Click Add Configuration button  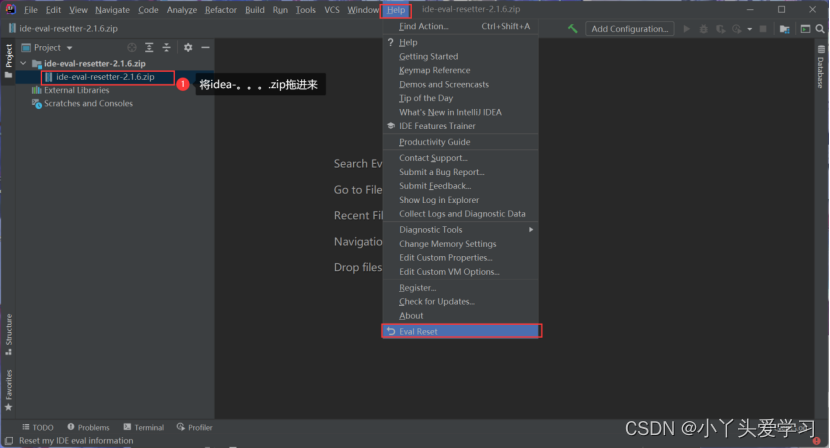tap(629, 29)
